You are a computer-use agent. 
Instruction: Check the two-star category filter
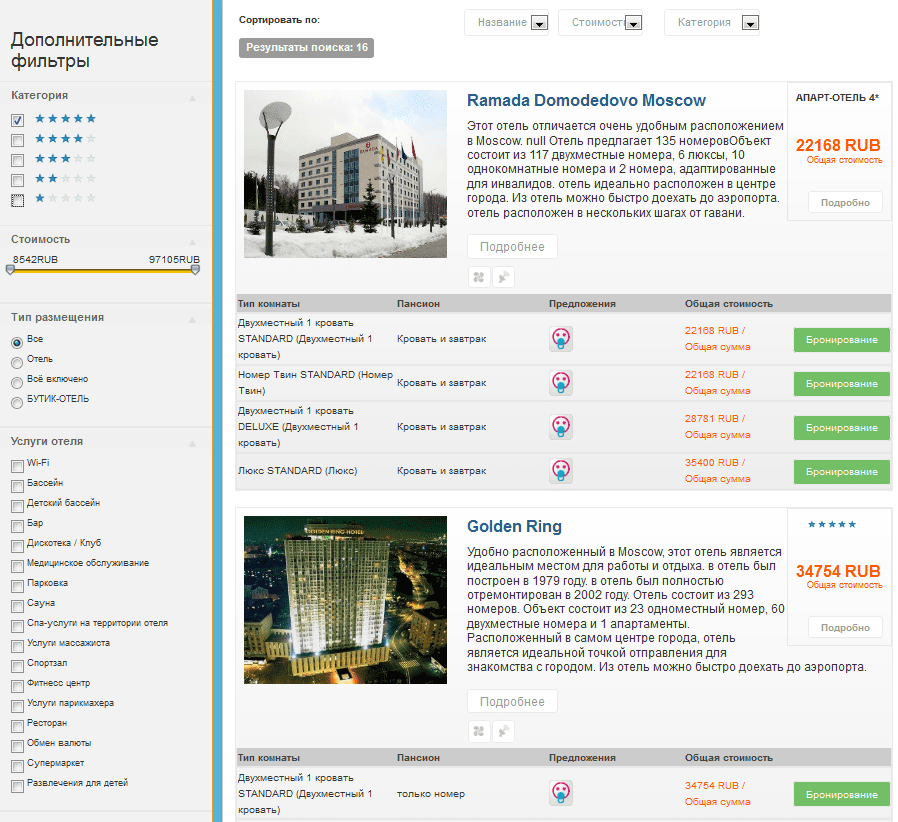(17, 180)
